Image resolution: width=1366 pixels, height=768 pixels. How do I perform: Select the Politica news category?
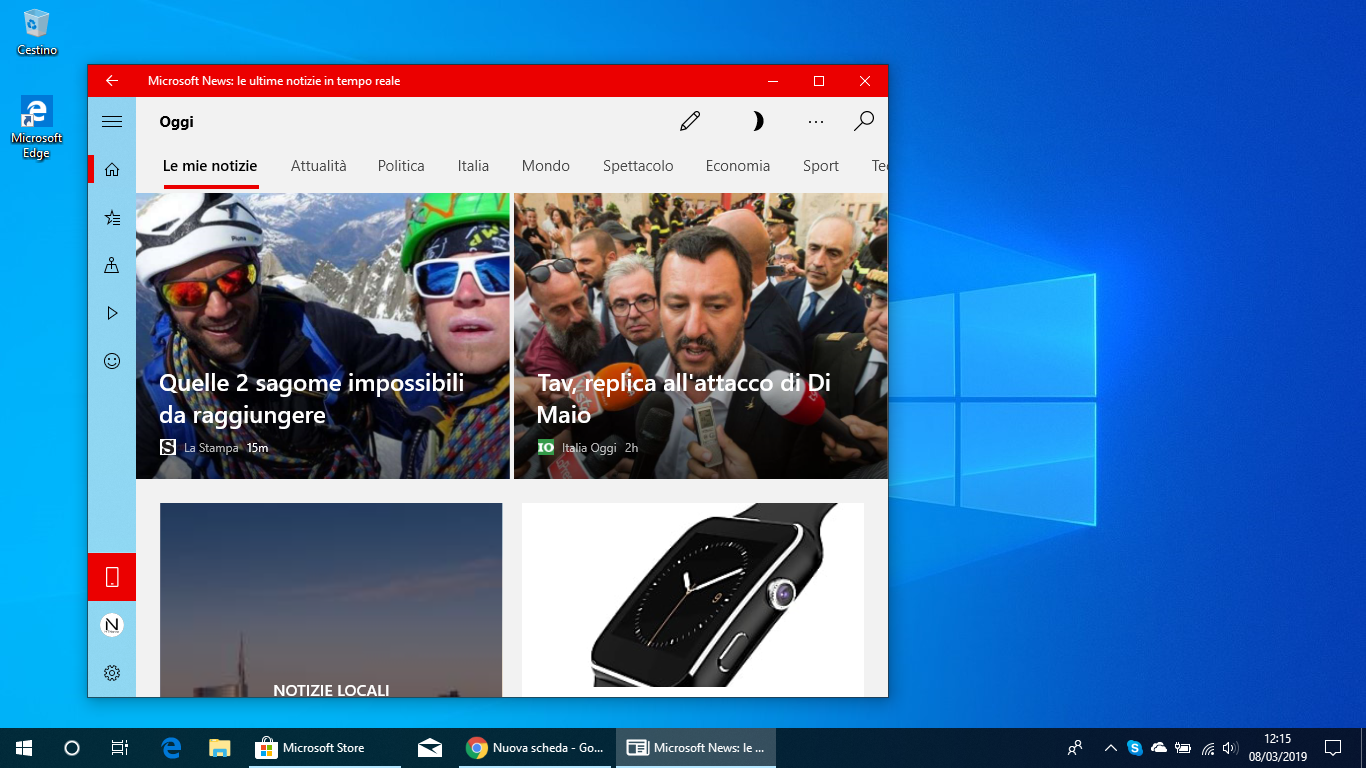click(x=400, y=166)
